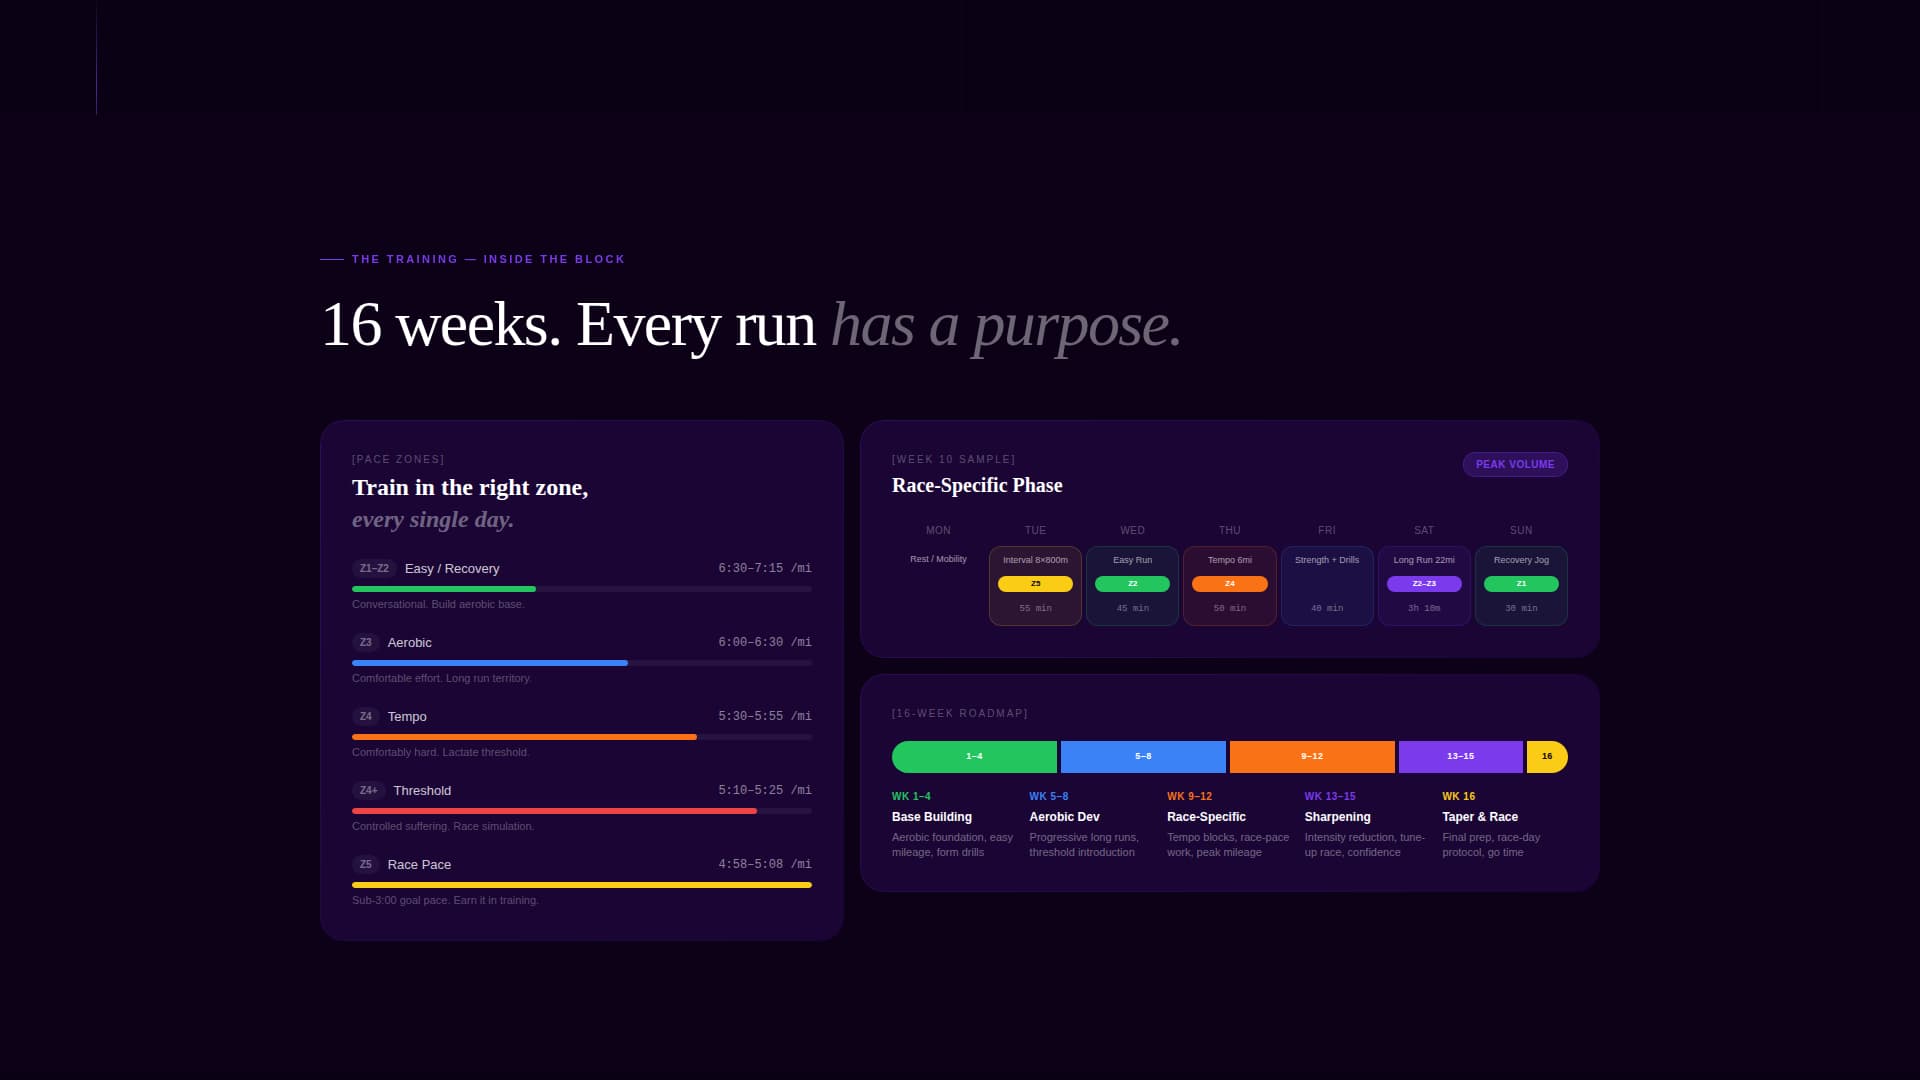Image resolution: width=1920 pixels, height=1080 pixels.
Task: Select the Saturday Long Run 22mi card
Action: pos(1424,586)
